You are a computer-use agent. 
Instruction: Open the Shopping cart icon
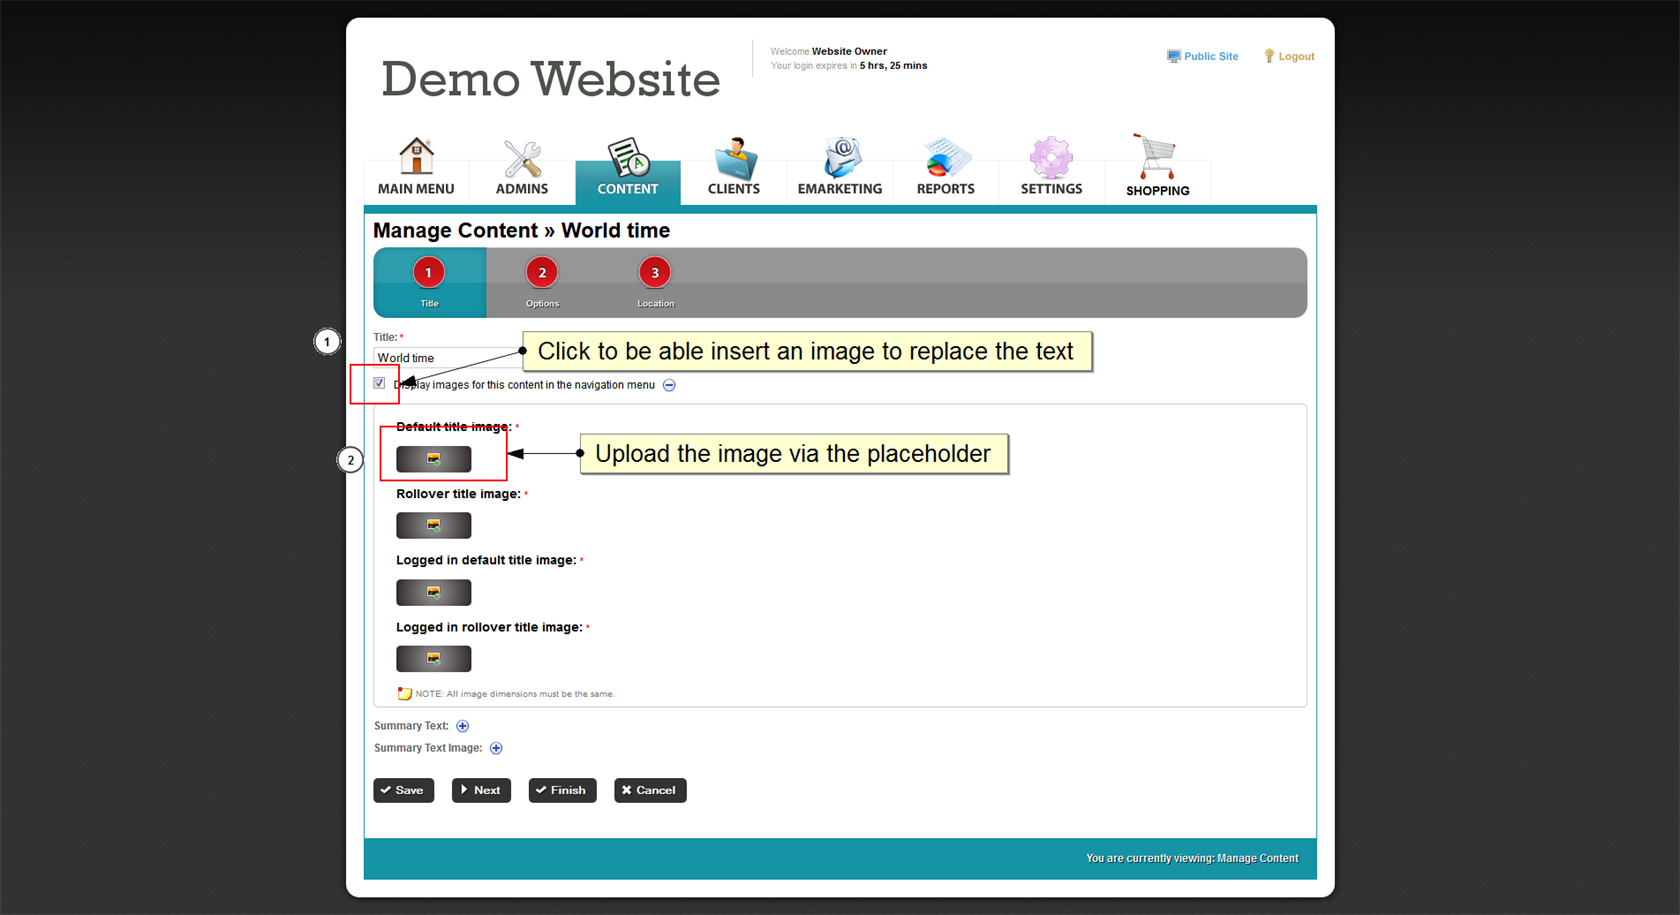pyautogui.click(x=1157, y=158)
